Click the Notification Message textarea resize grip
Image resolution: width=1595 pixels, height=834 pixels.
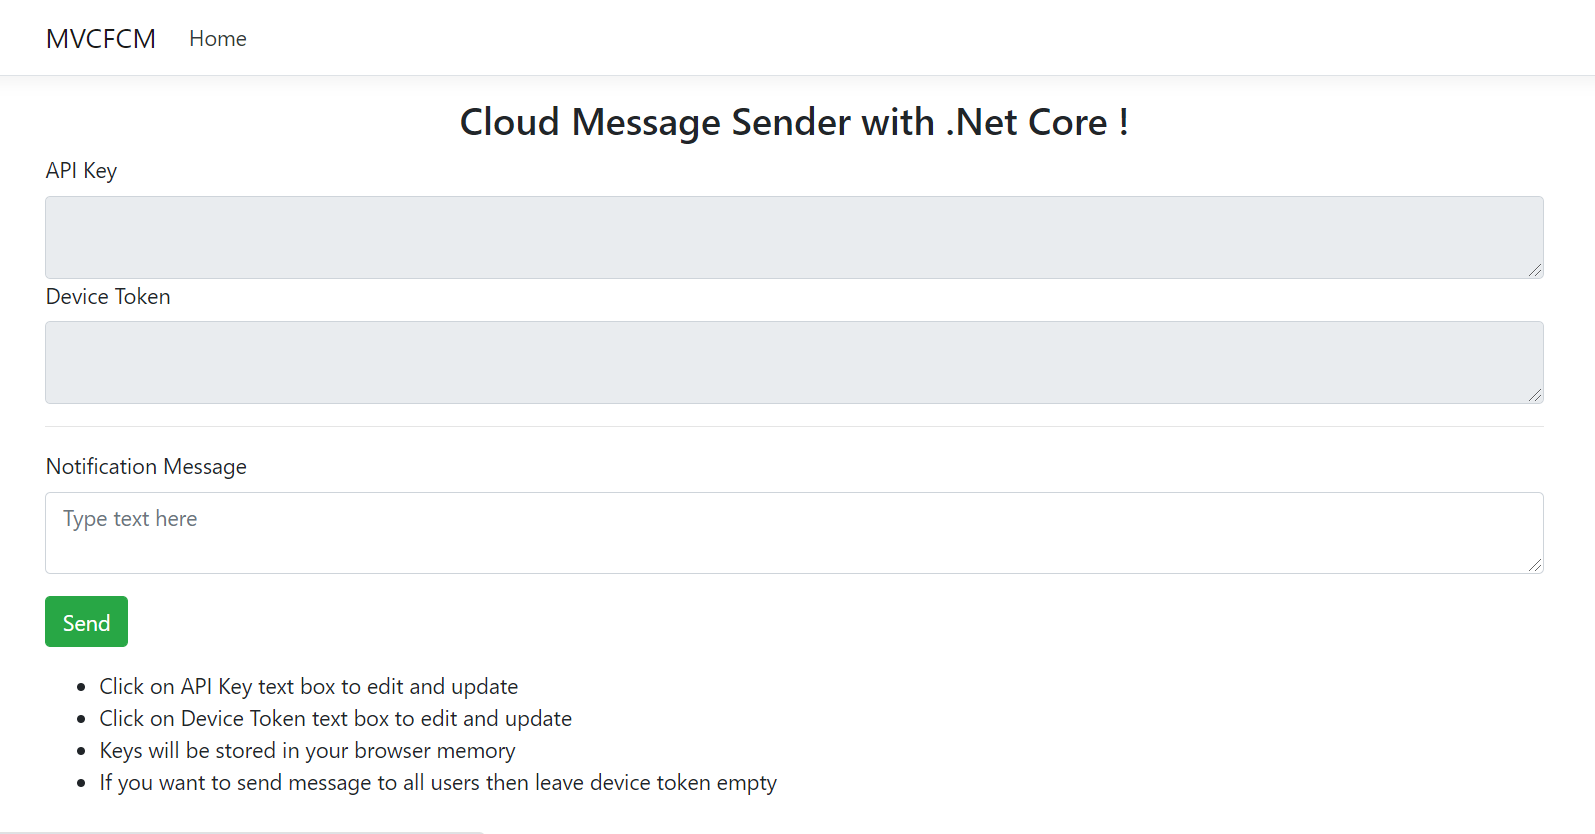click(x=1537, y=566)
